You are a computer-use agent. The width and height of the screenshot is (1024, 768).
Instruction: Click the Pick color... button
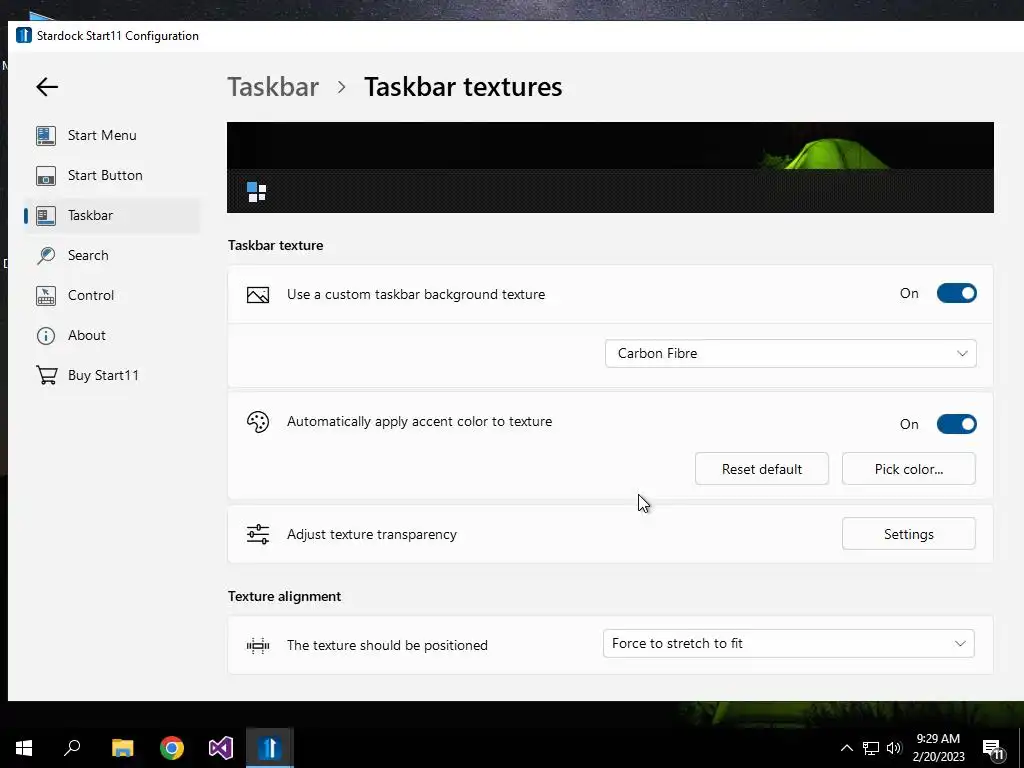click(908, 469)
